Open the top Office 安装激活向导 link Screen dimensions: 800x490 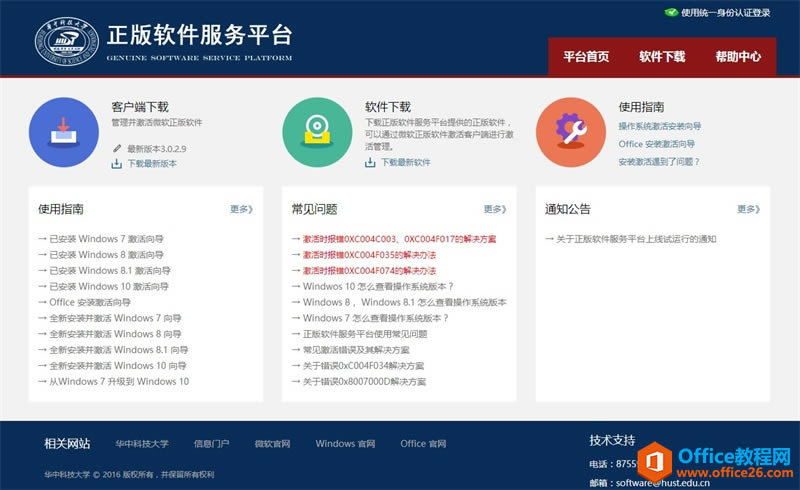pyautogui.click(x=657, y=144)
